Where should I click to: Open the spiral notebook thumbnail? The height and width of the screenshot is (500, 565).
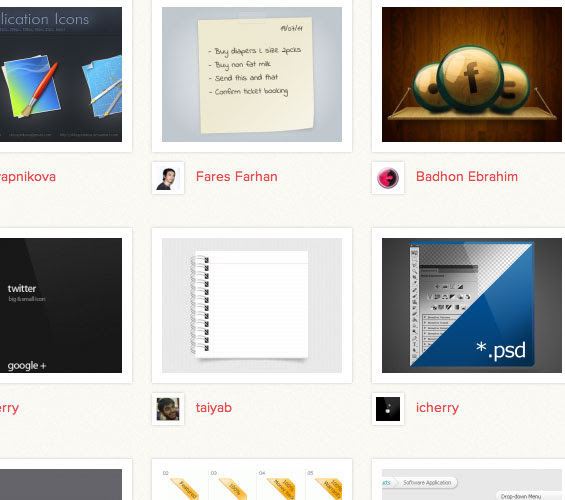coord(252,305)
